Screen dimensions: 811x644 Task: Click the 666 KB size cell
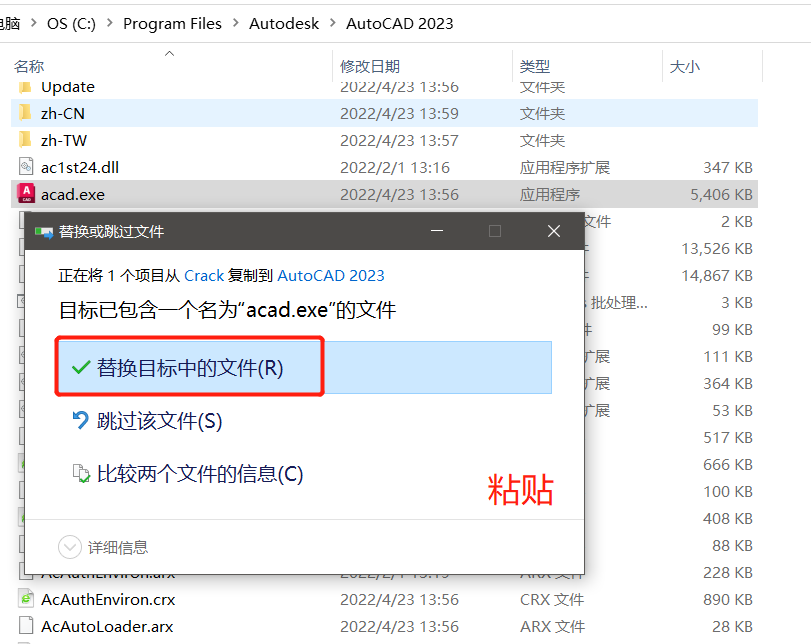coord(728,464)
